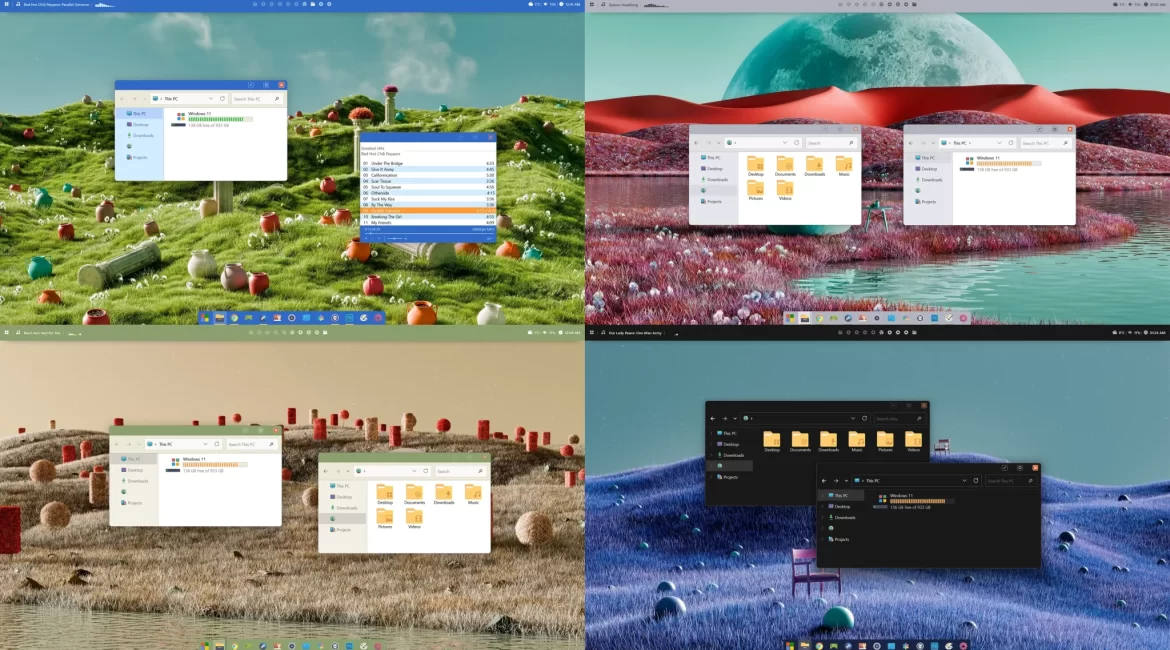Expand the address bar dropdown in the blue This PC window
This screenshot has height=650, width=1170.
coord(210,99)
